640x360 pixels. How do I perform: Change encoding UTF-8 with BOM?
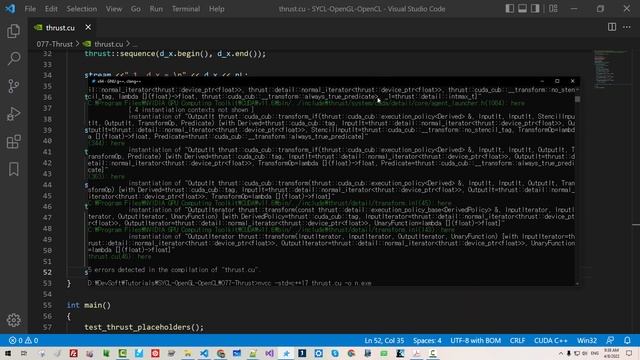pos(476,340)
